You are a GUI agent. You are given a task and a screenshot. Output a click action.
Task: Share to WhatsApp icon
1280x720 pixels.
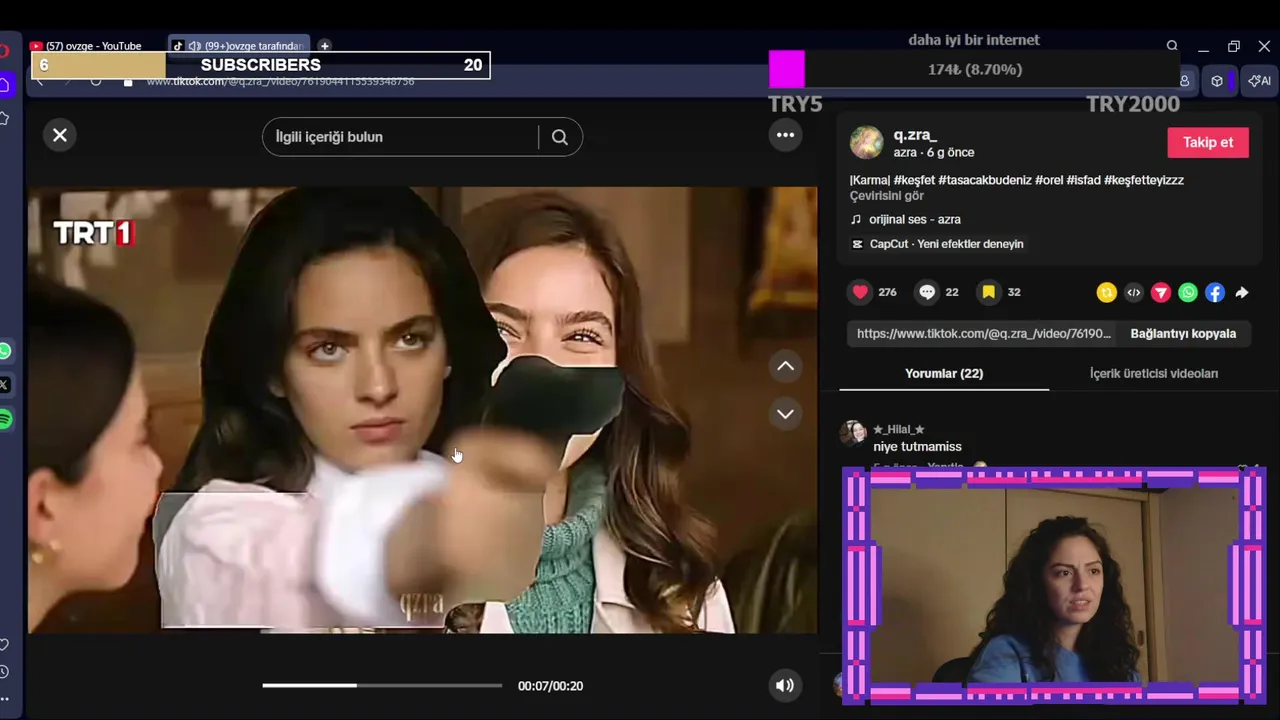[x=1187, y=292]
